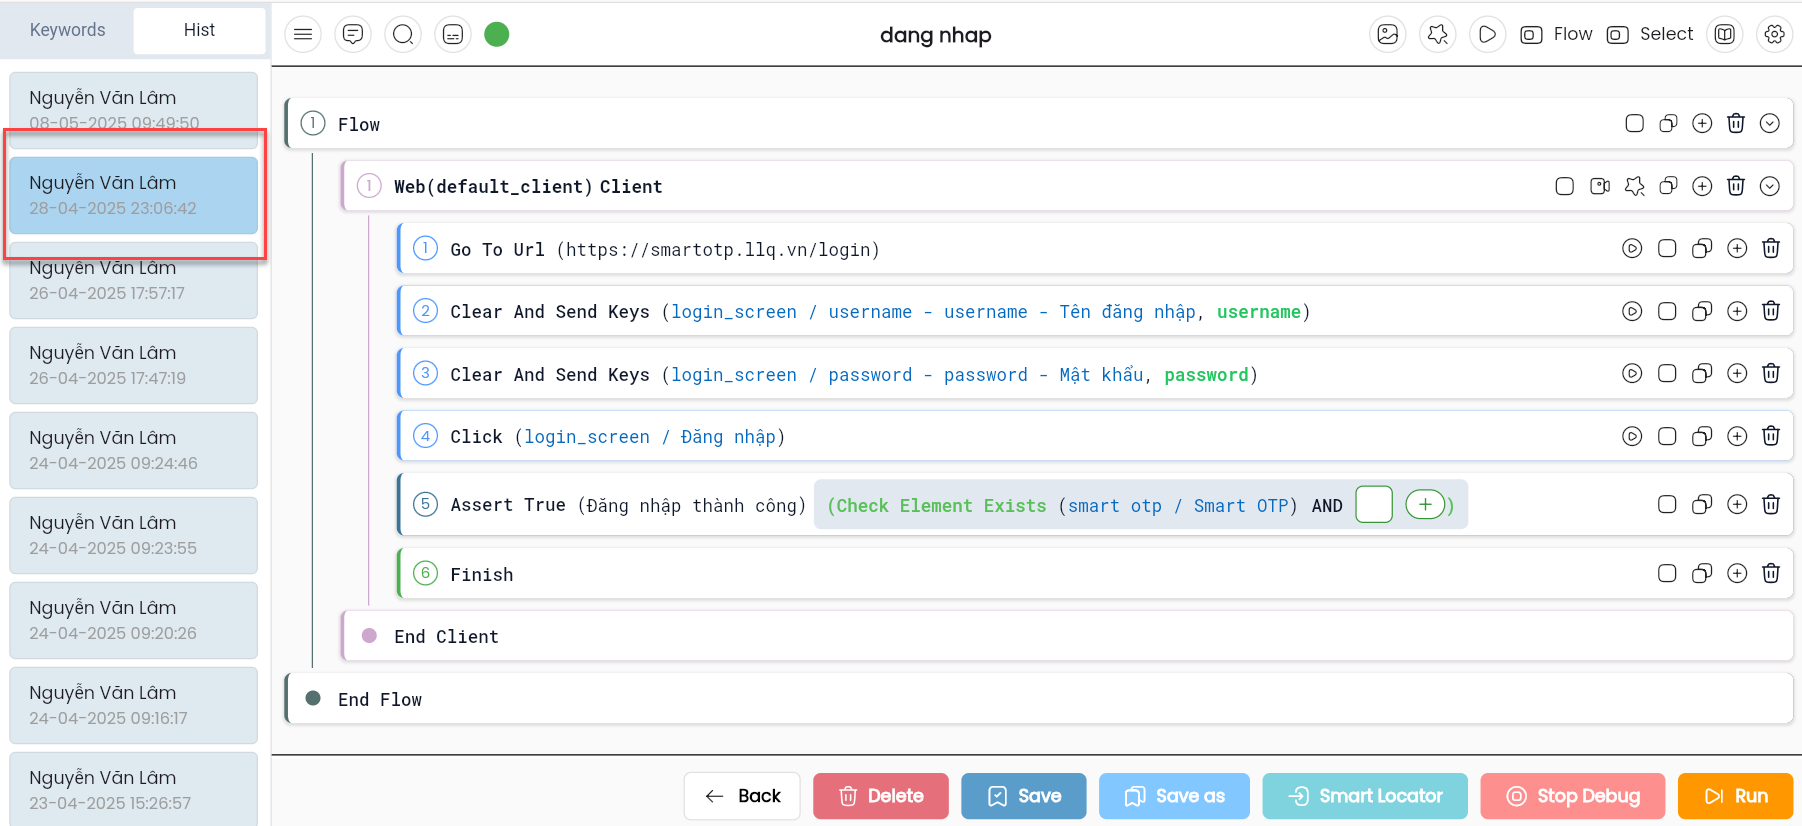Collapse the Flow row with chevron
This screenshot has width=1802, height=826.
click(1770, 123)
